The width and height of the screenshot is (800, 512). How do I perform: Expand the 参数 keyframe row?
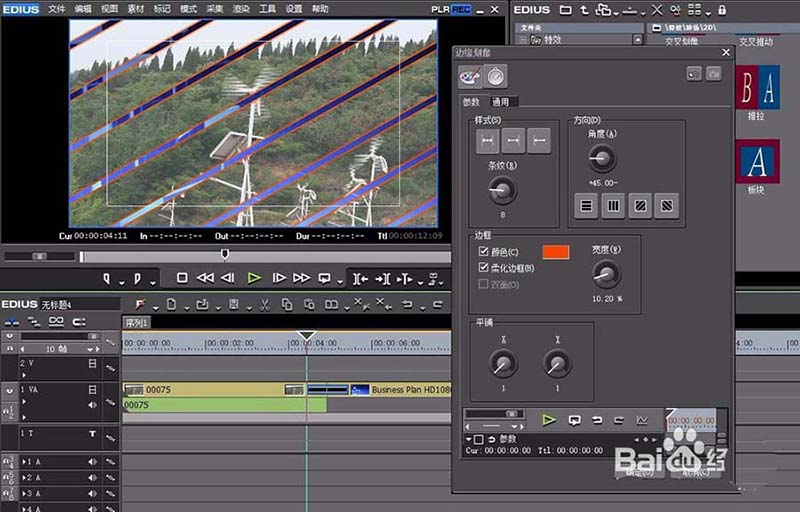click(468, 439)
